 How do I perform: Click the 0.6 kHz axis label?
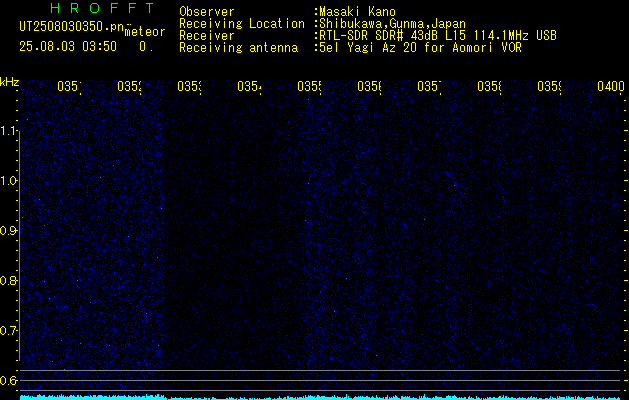click(x=8, y=380)
